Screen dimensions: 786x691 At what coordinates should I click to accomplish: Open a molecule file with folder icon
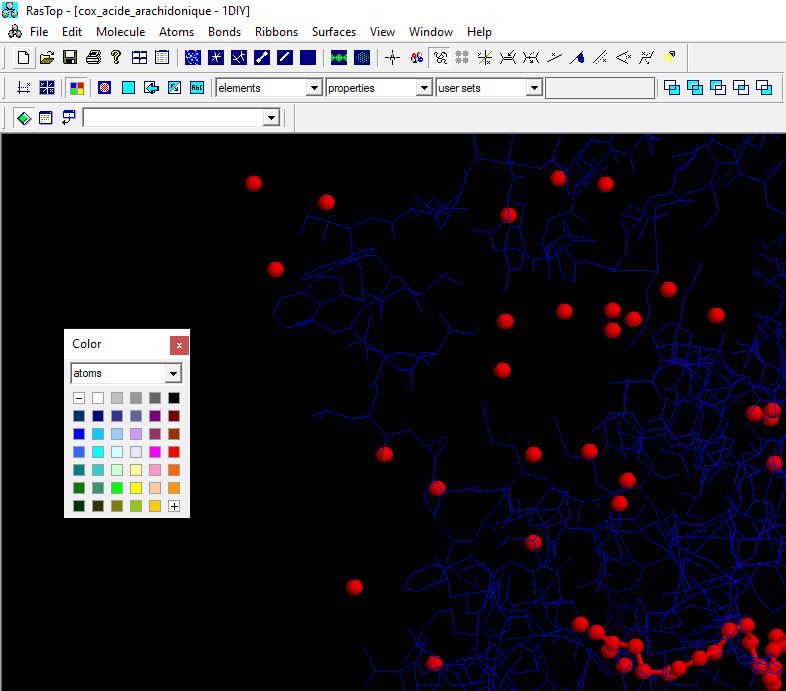pyautogui.click(x=47, y=58)
